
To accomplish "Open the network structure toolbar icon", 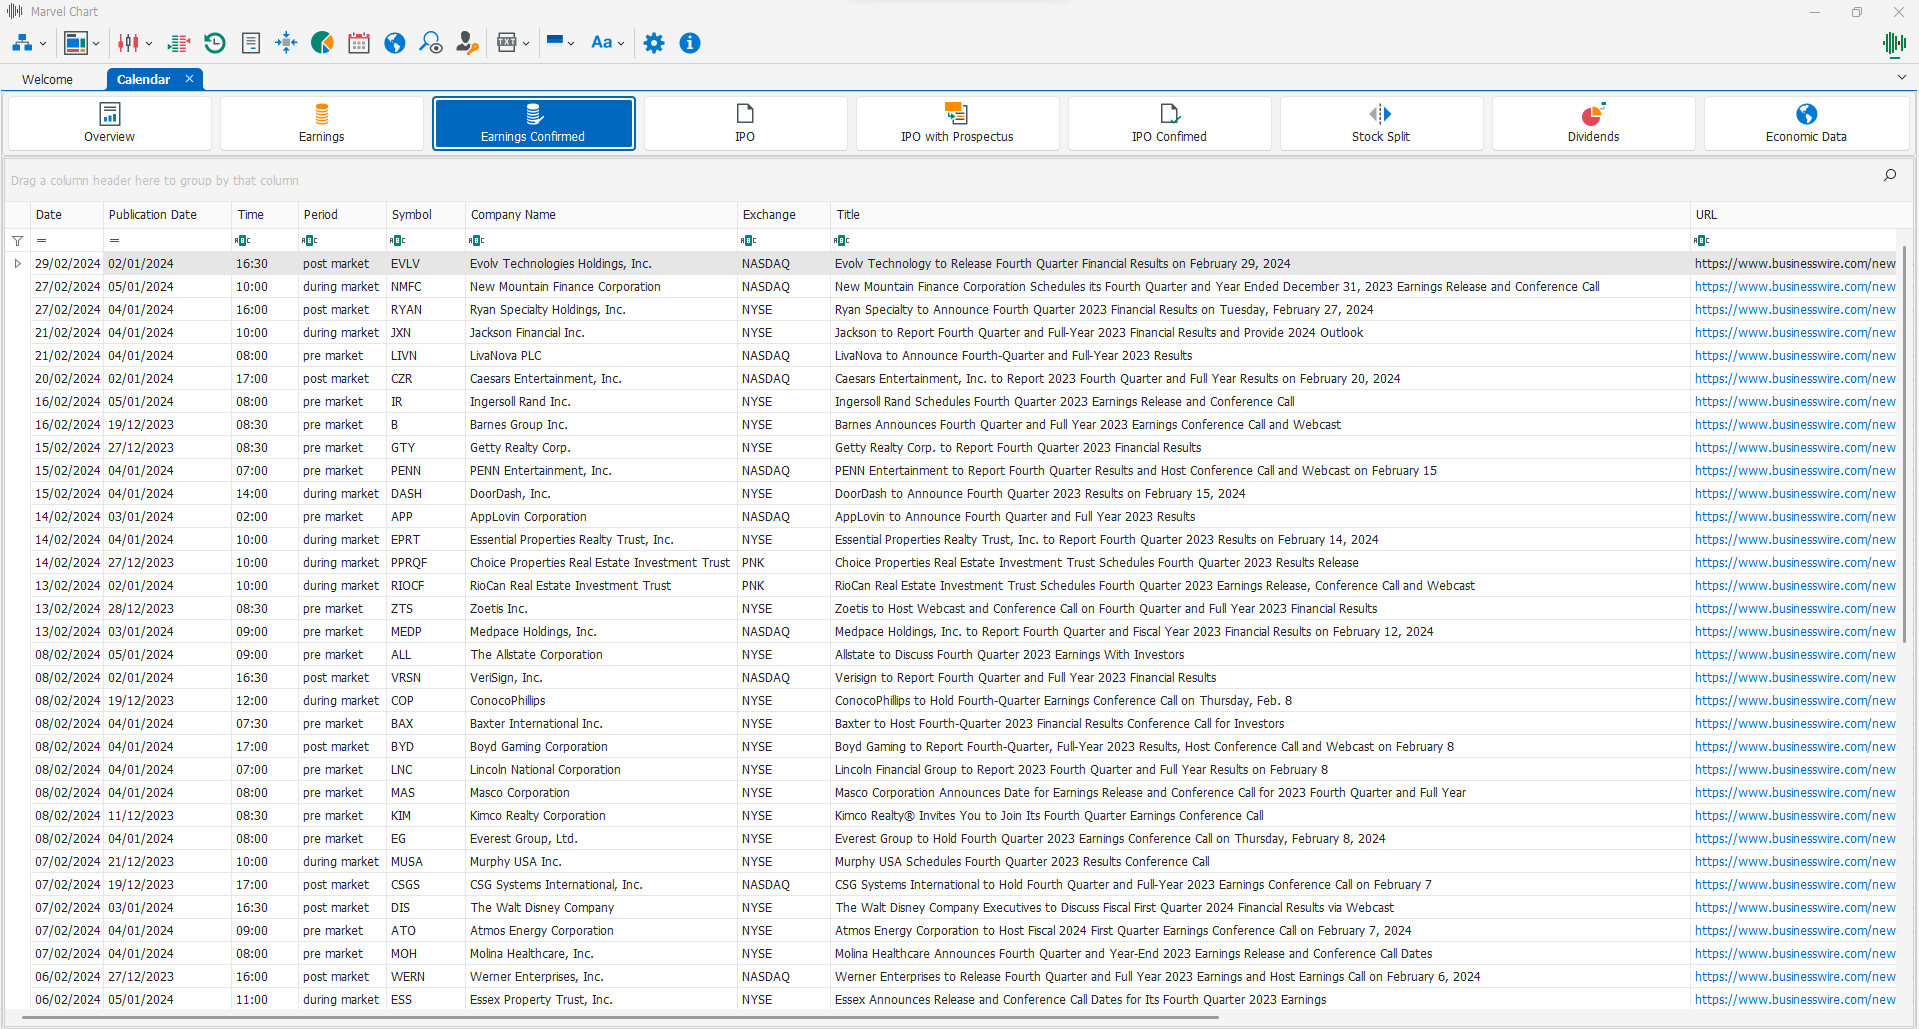I will (22, 43).
